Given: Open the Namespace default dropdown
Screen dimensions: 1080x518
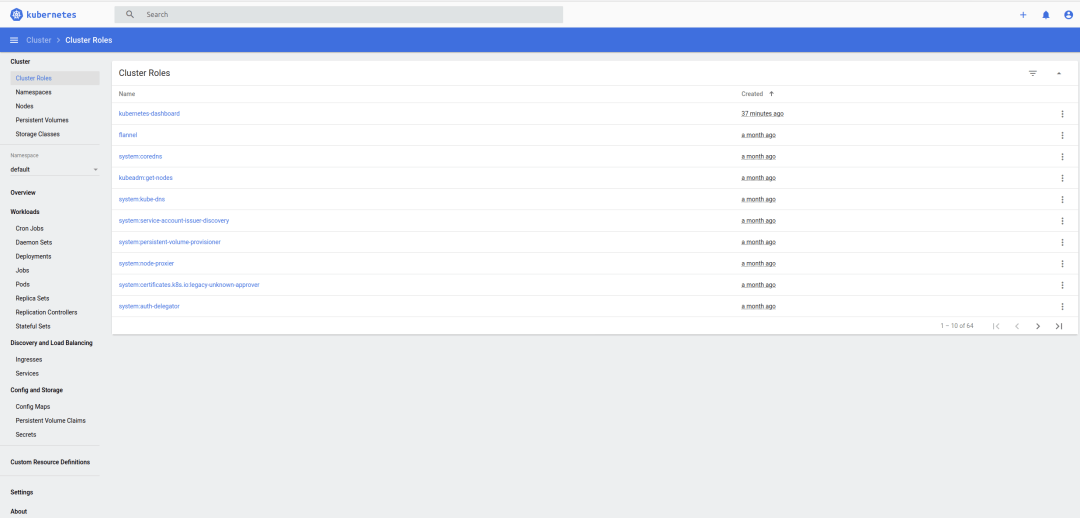Looking at the screenshot, I should (x=54, y=169).
